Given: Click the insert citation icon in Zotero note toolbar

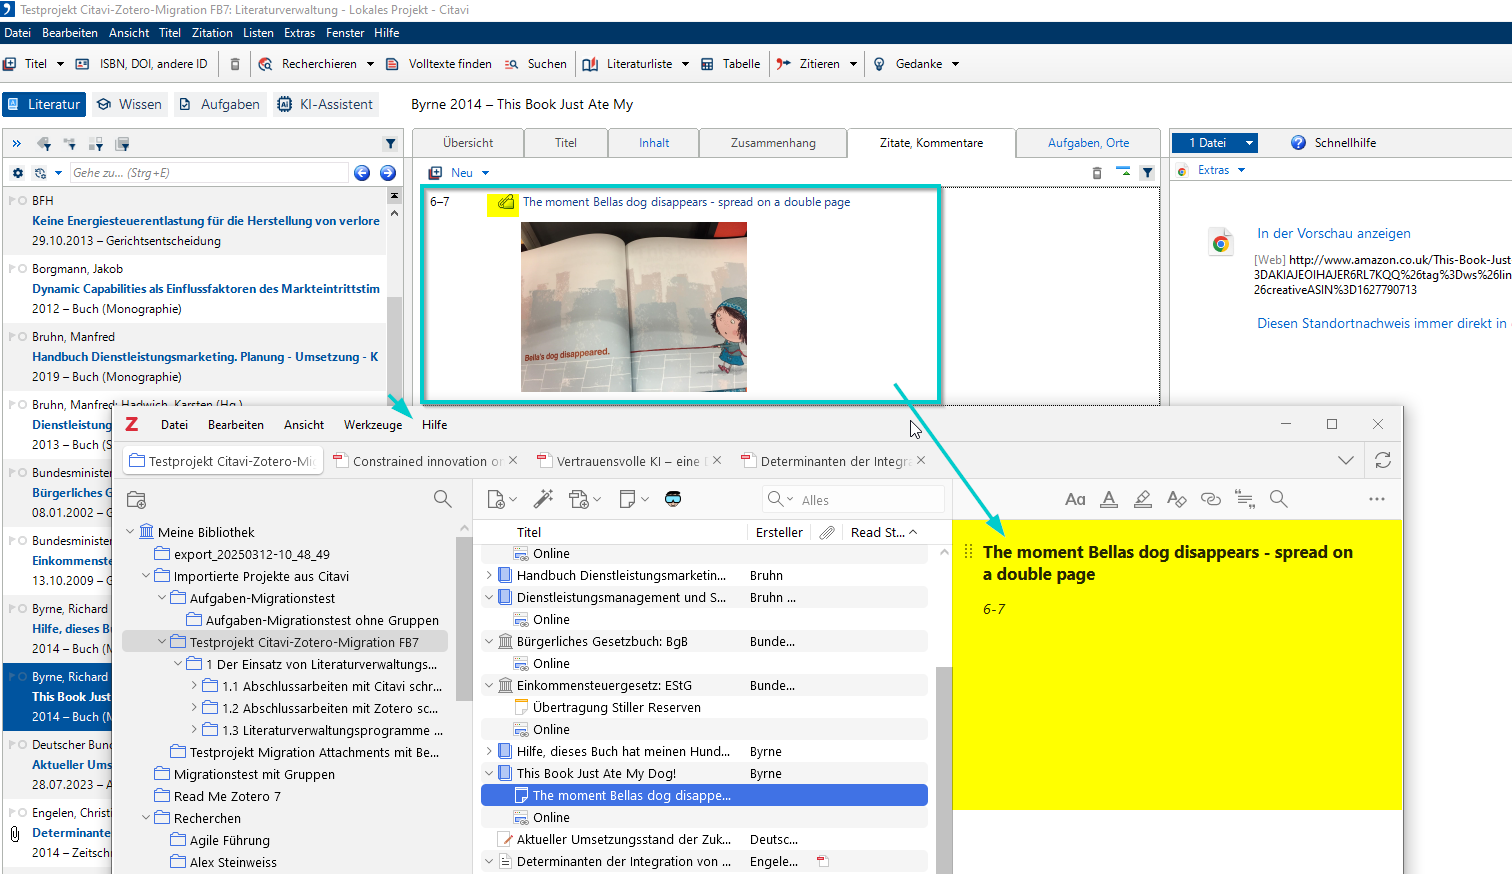Looking at the screenshot, I should click(x=1245, y=499).
